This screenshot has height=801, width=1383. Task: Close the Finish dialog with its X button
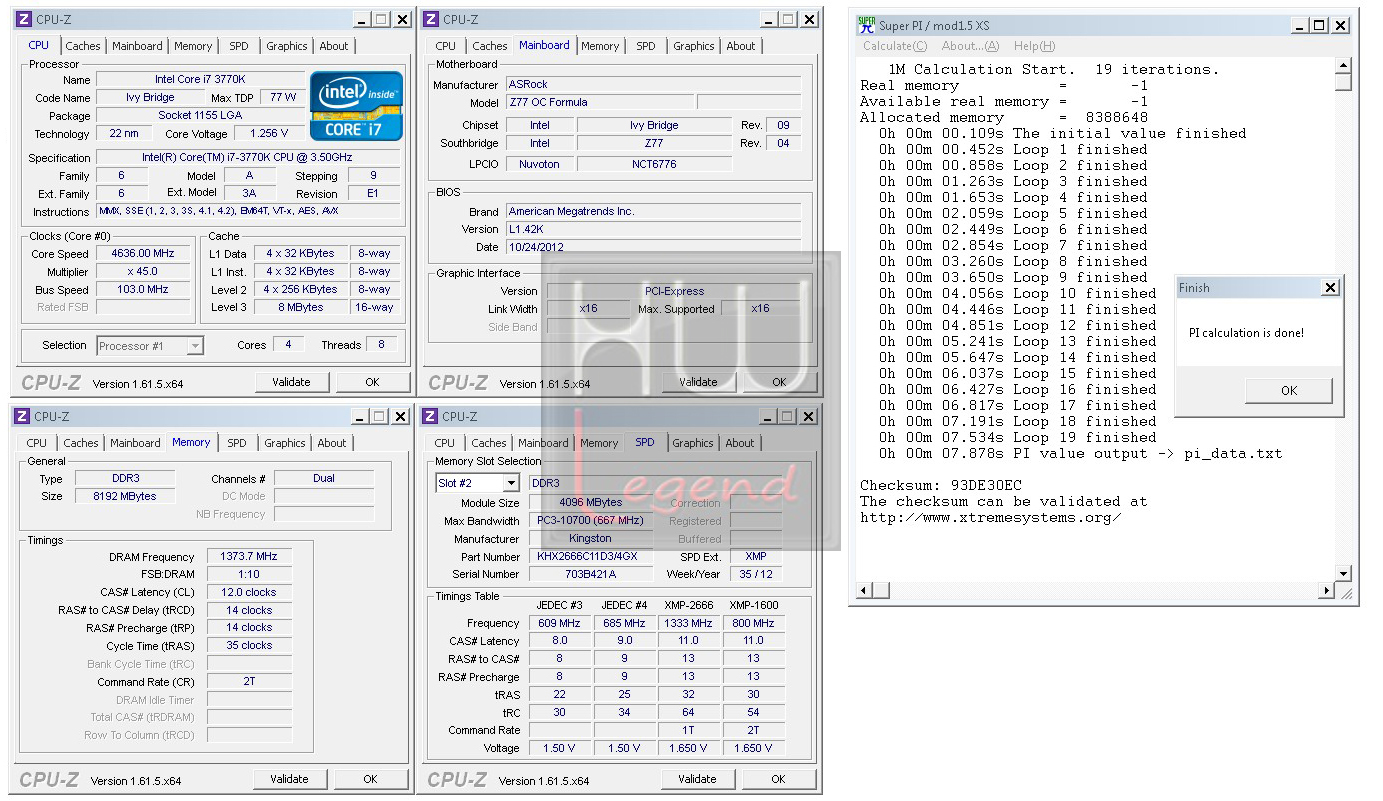pos(1330,288)
